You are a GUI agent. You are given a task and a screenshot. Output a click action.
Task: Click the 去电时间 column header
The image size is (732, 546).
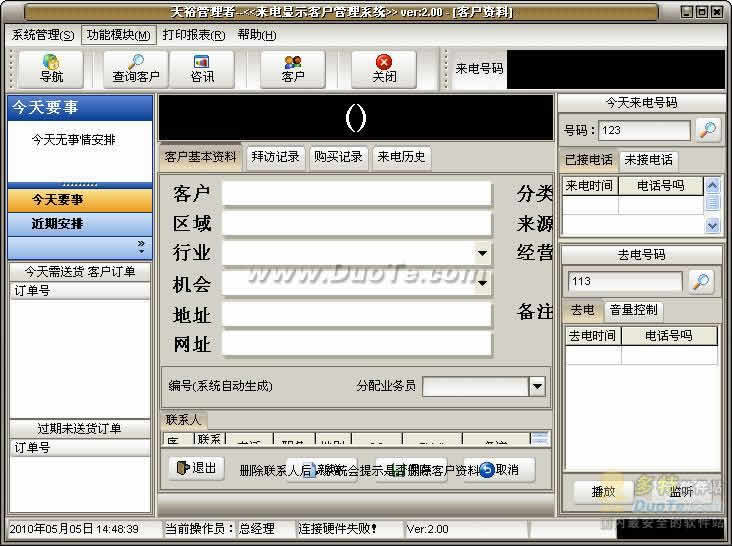[x=592, y=336]
